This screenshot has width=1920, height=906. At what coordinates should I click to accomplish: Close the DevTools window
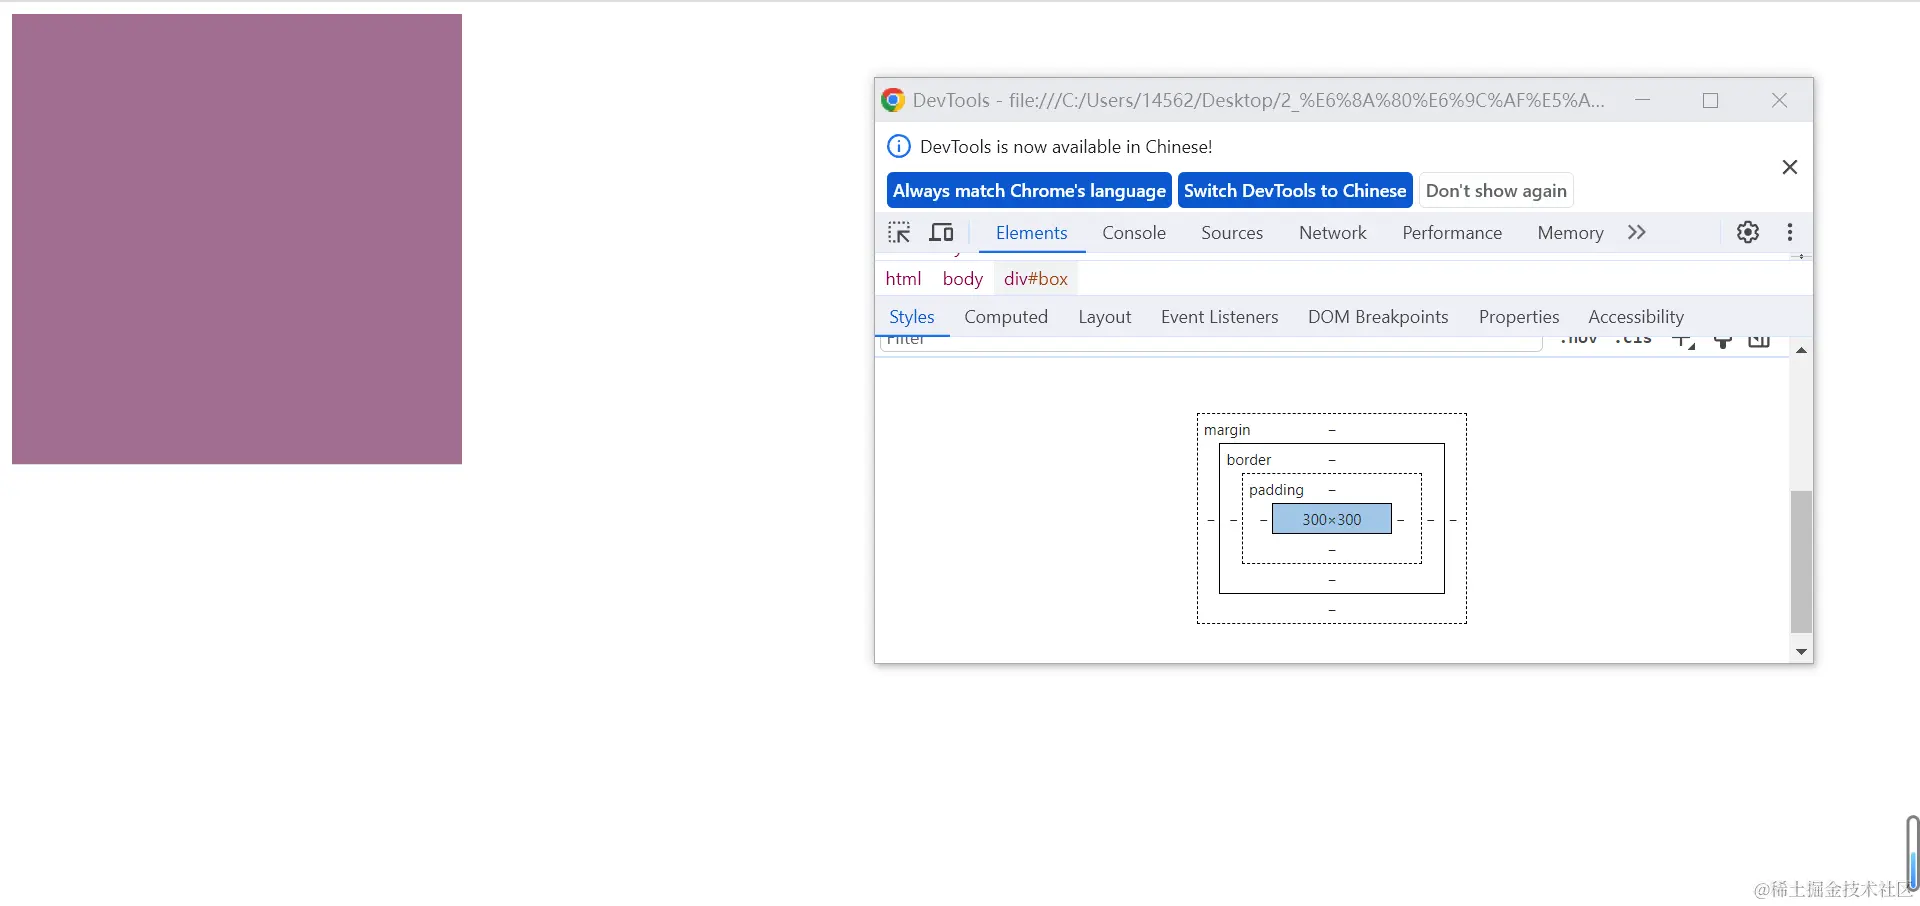pos(1779,100)
